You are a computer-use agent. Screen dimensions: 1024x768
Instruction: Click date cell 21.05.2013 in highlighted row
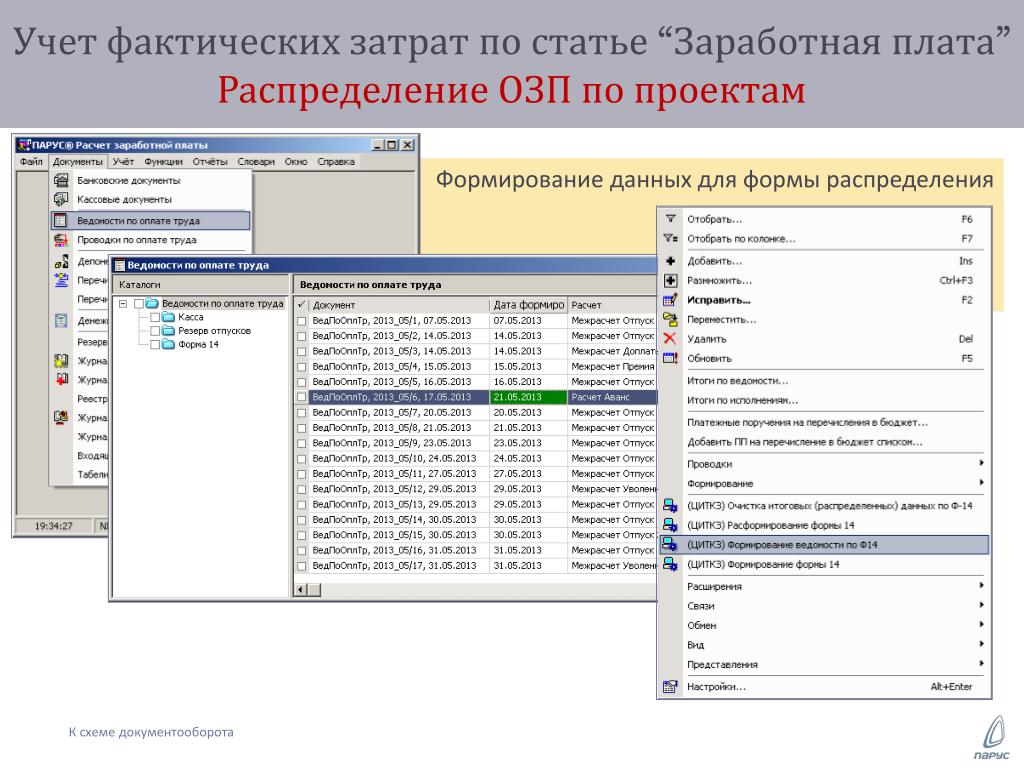pos(528,397)
